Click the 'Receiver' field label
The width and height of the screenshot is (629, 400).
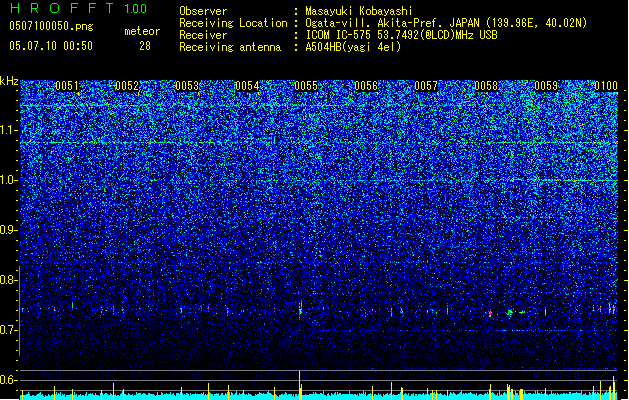[x=203, y=35]
